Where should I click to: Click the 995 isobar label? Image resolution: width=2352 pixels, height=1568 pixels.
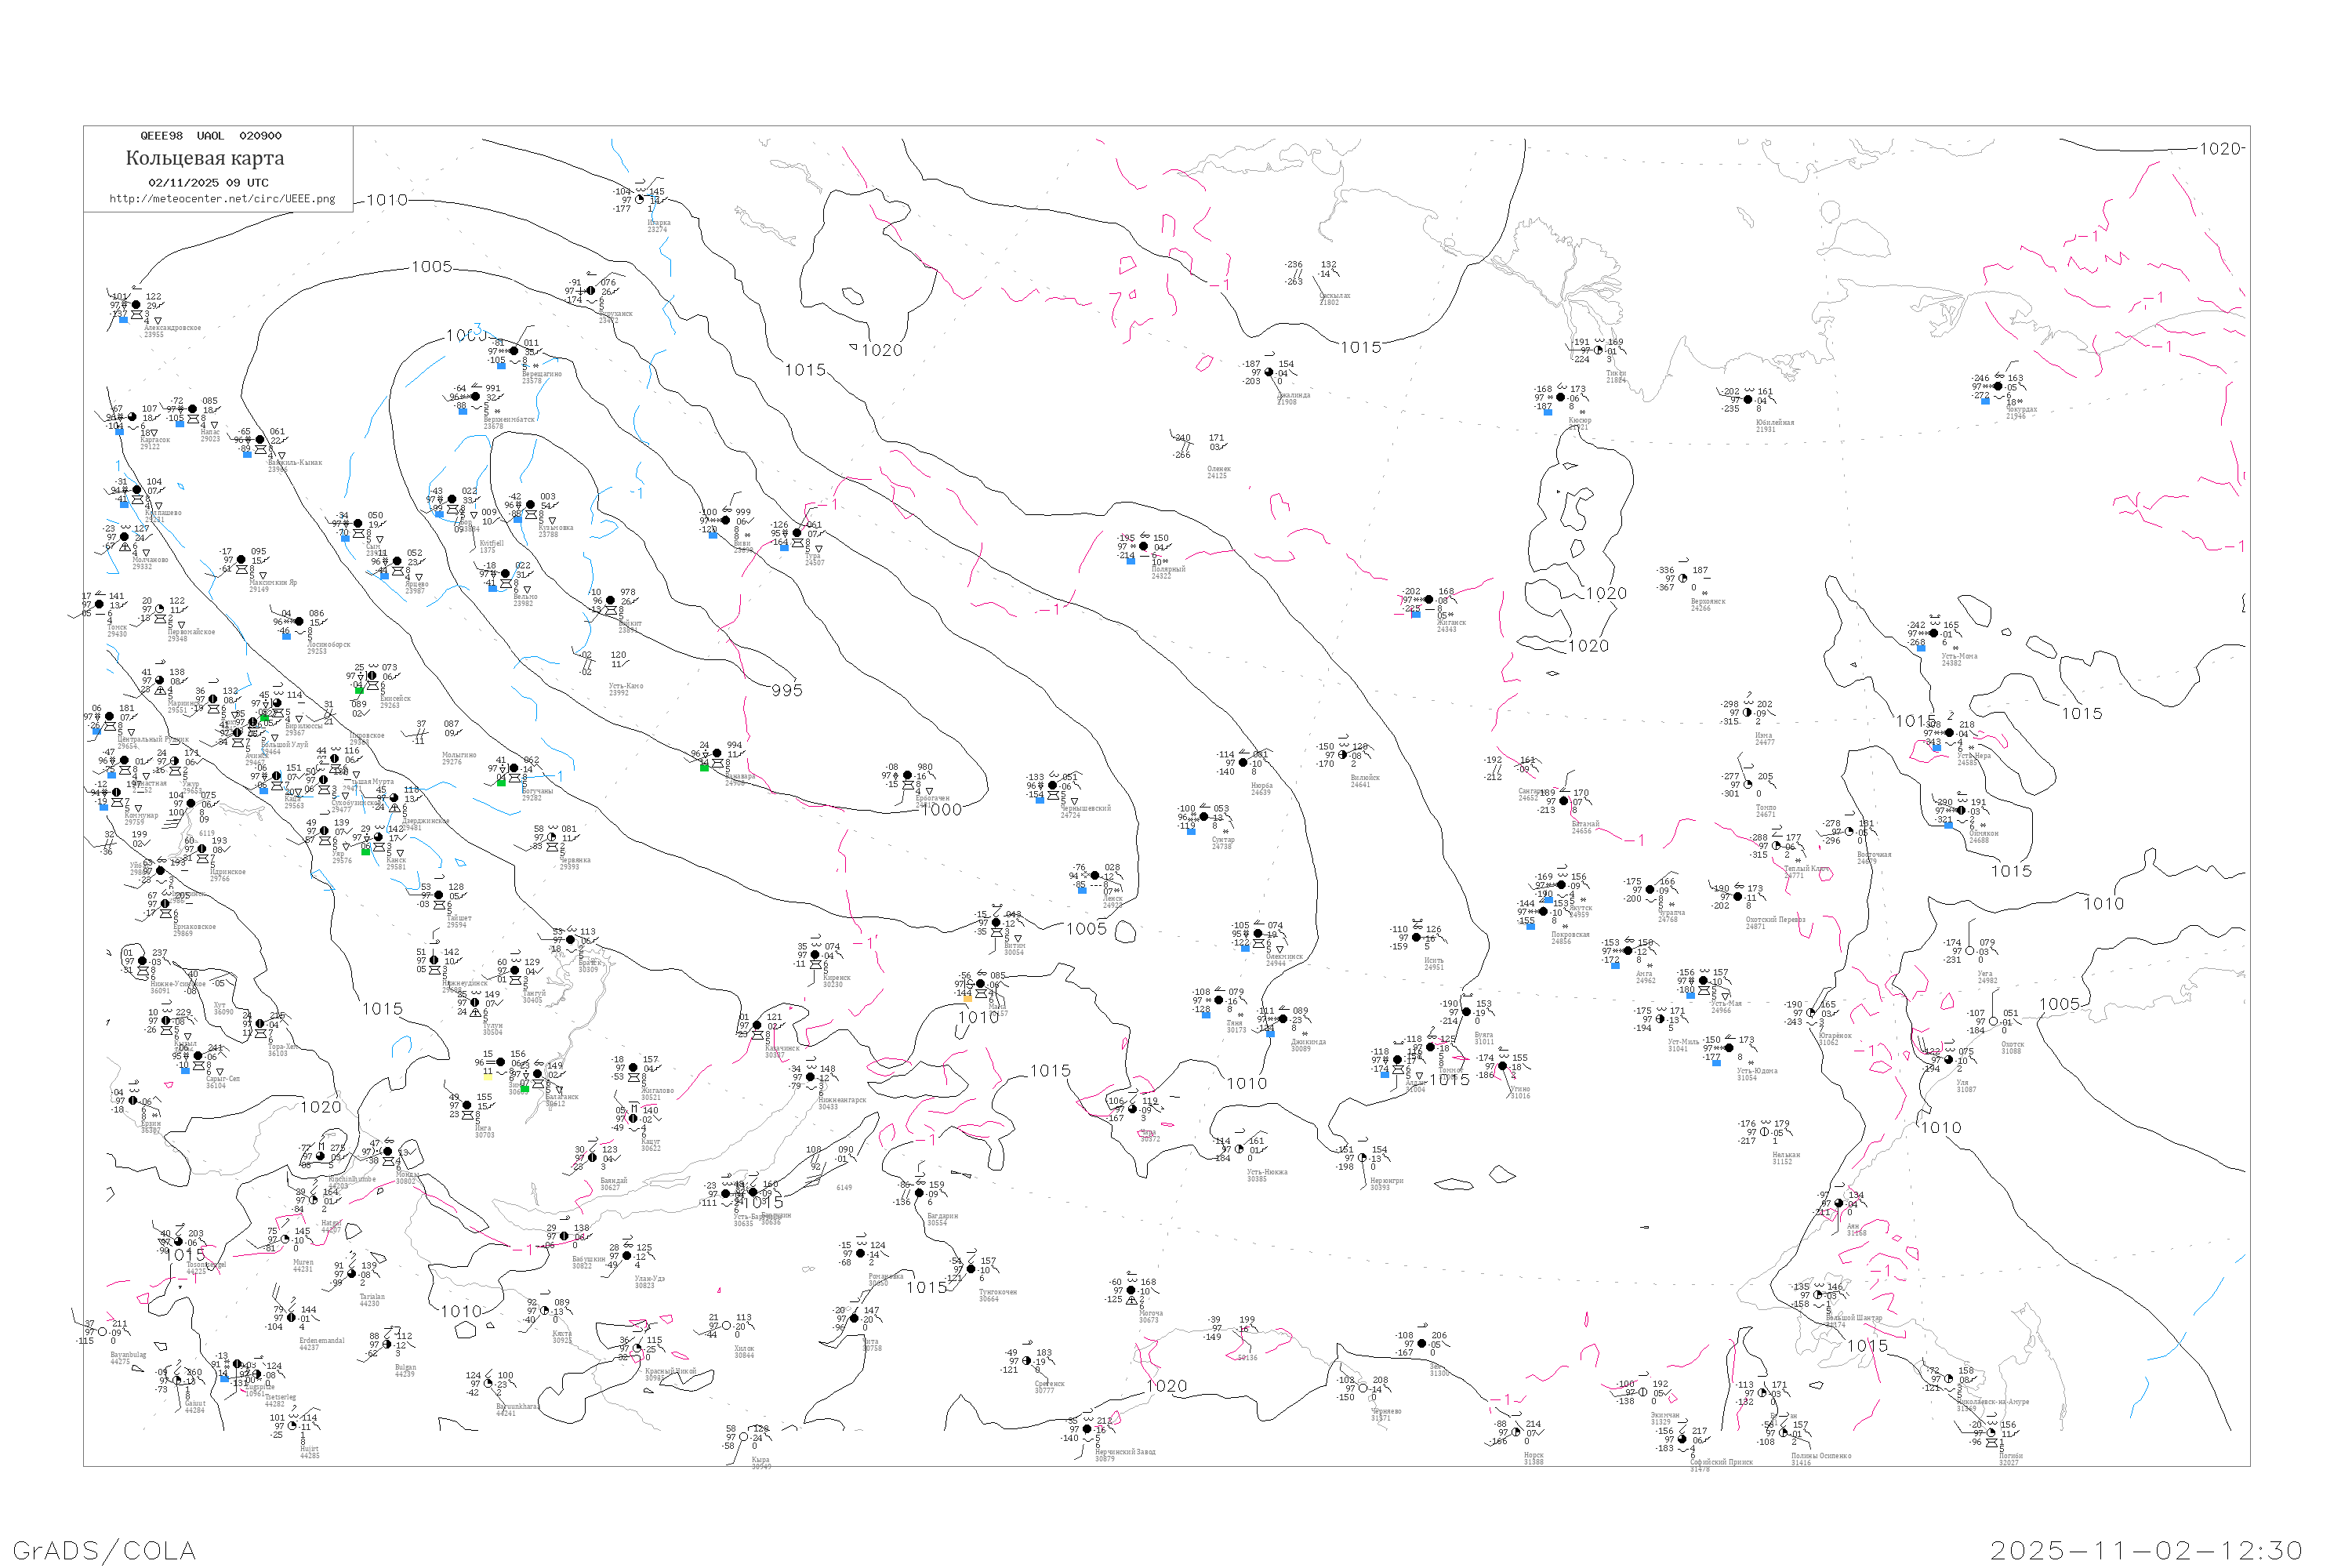tap(787, 691)
